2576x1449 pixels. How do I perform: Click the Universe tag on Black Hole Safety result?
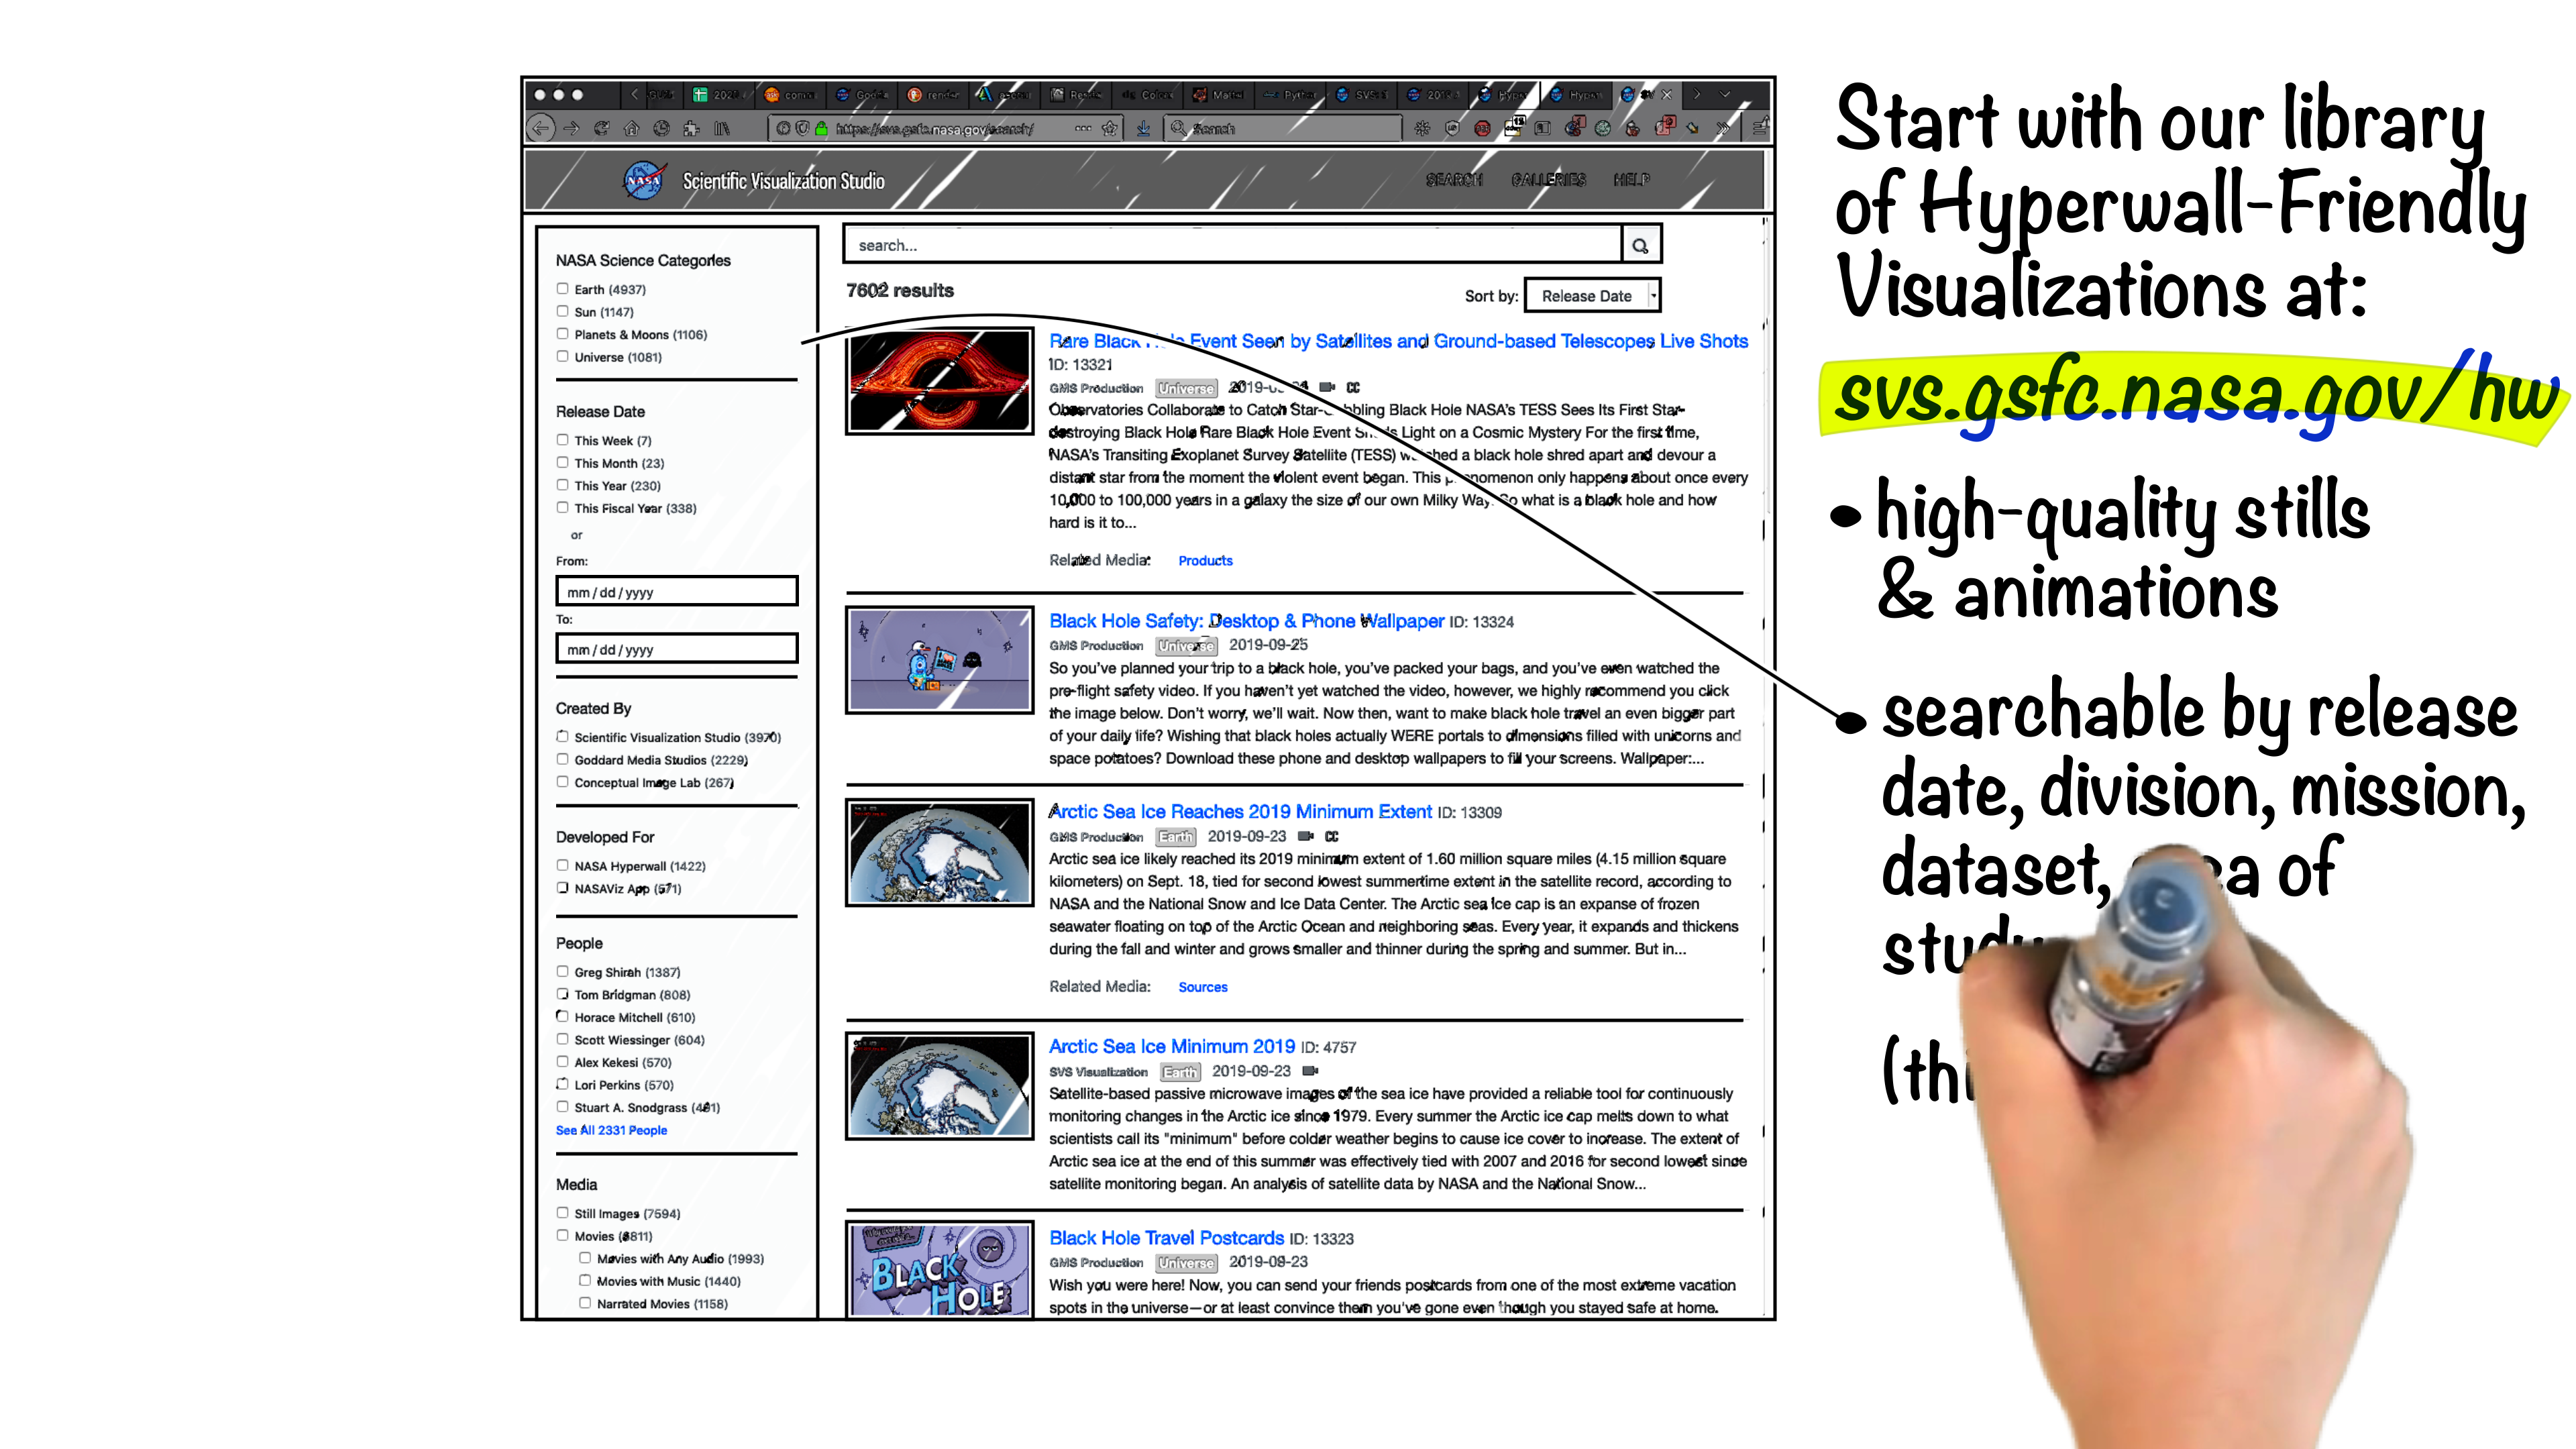[1186, 646]
